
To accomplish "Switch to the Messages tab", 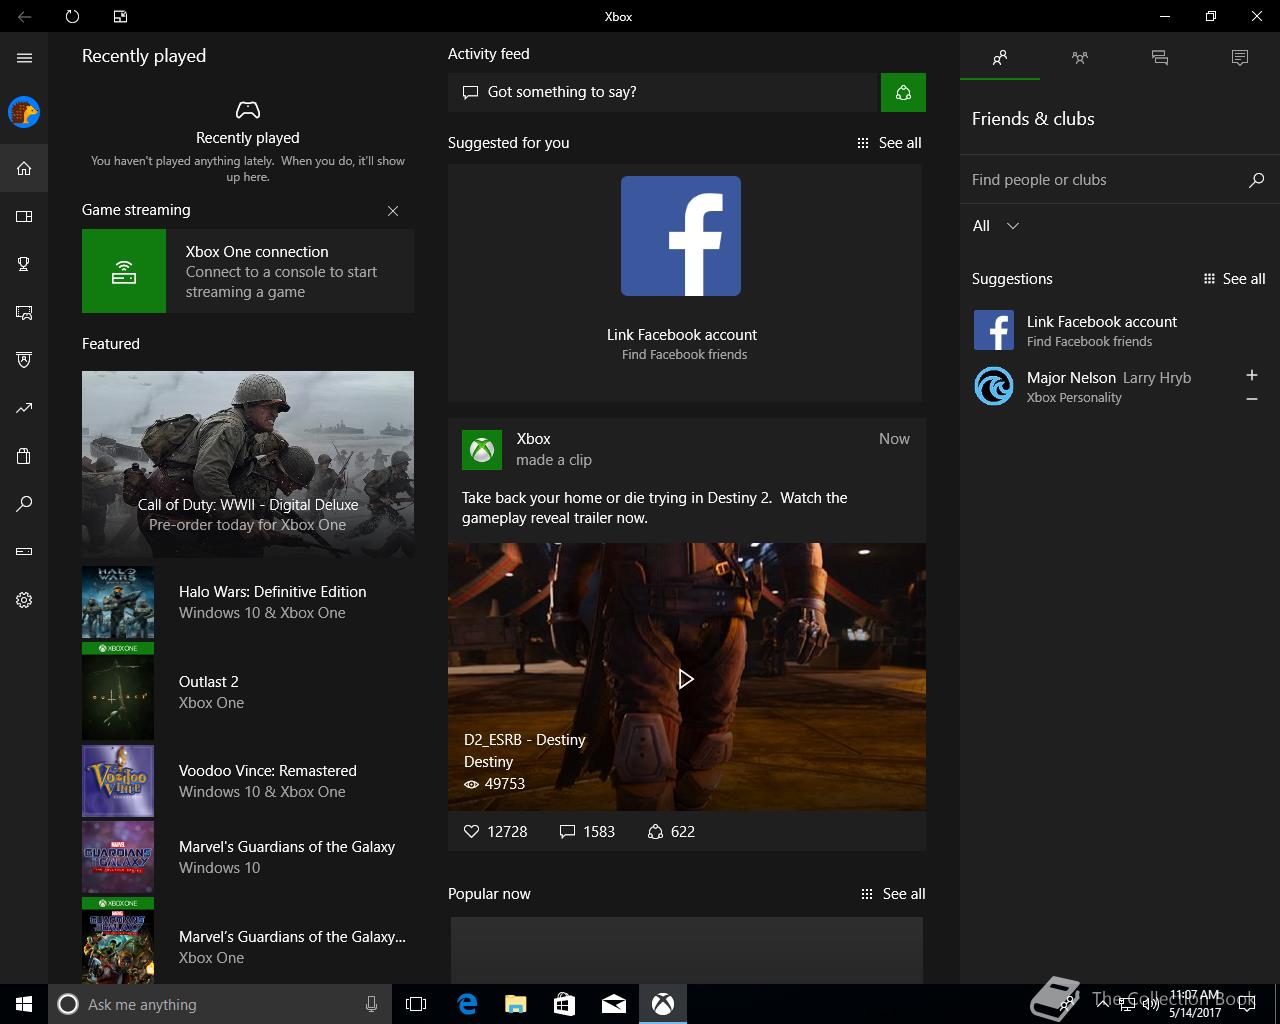I will point(1160,58).
